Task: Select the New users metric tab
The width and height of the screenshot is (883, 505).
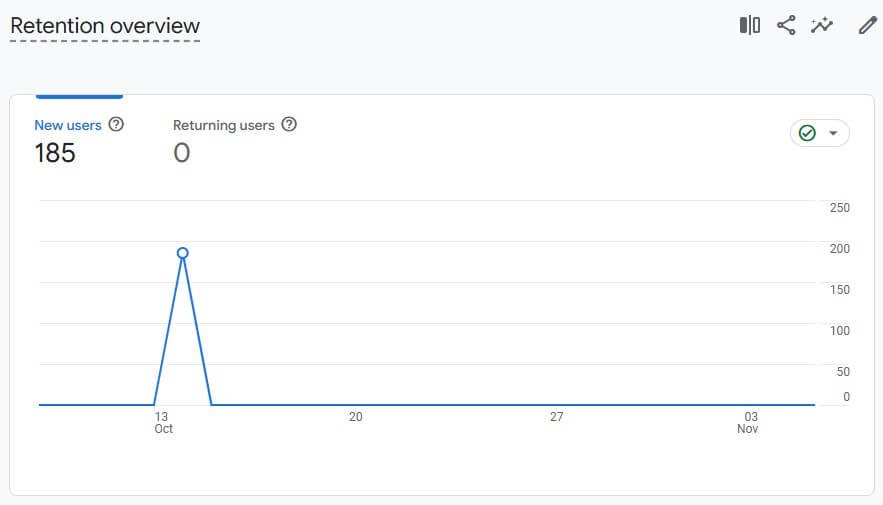Action: pyautogui.click(x=68, y=125)
